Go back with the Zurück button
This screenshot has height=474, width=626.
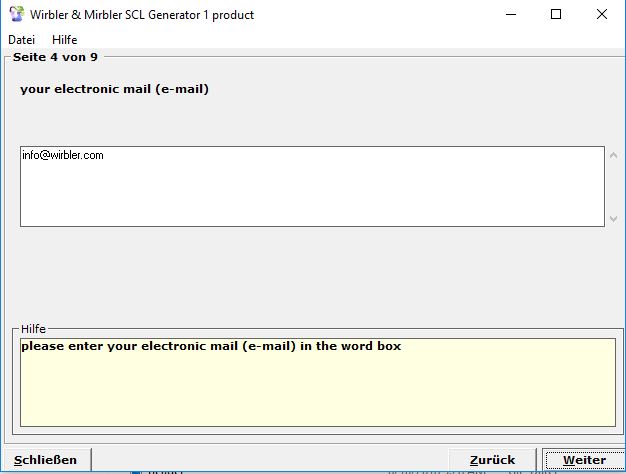click(493, 460)
